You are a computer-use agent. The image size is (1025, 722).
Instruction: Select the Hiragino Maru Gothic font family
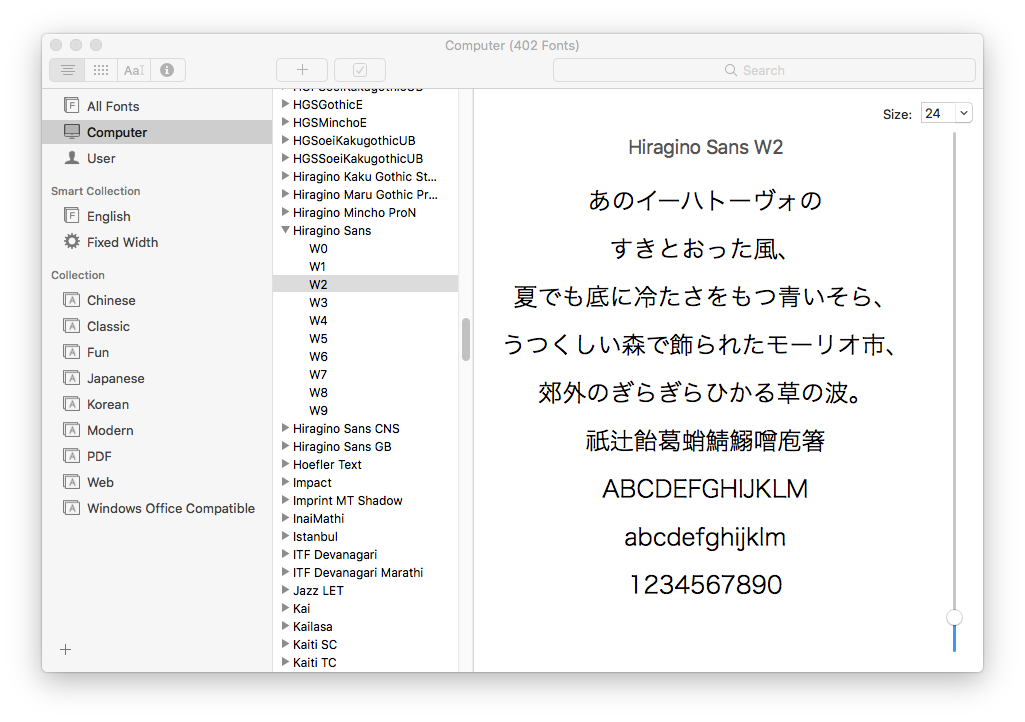pyautogui.click(x=365, y=194)
